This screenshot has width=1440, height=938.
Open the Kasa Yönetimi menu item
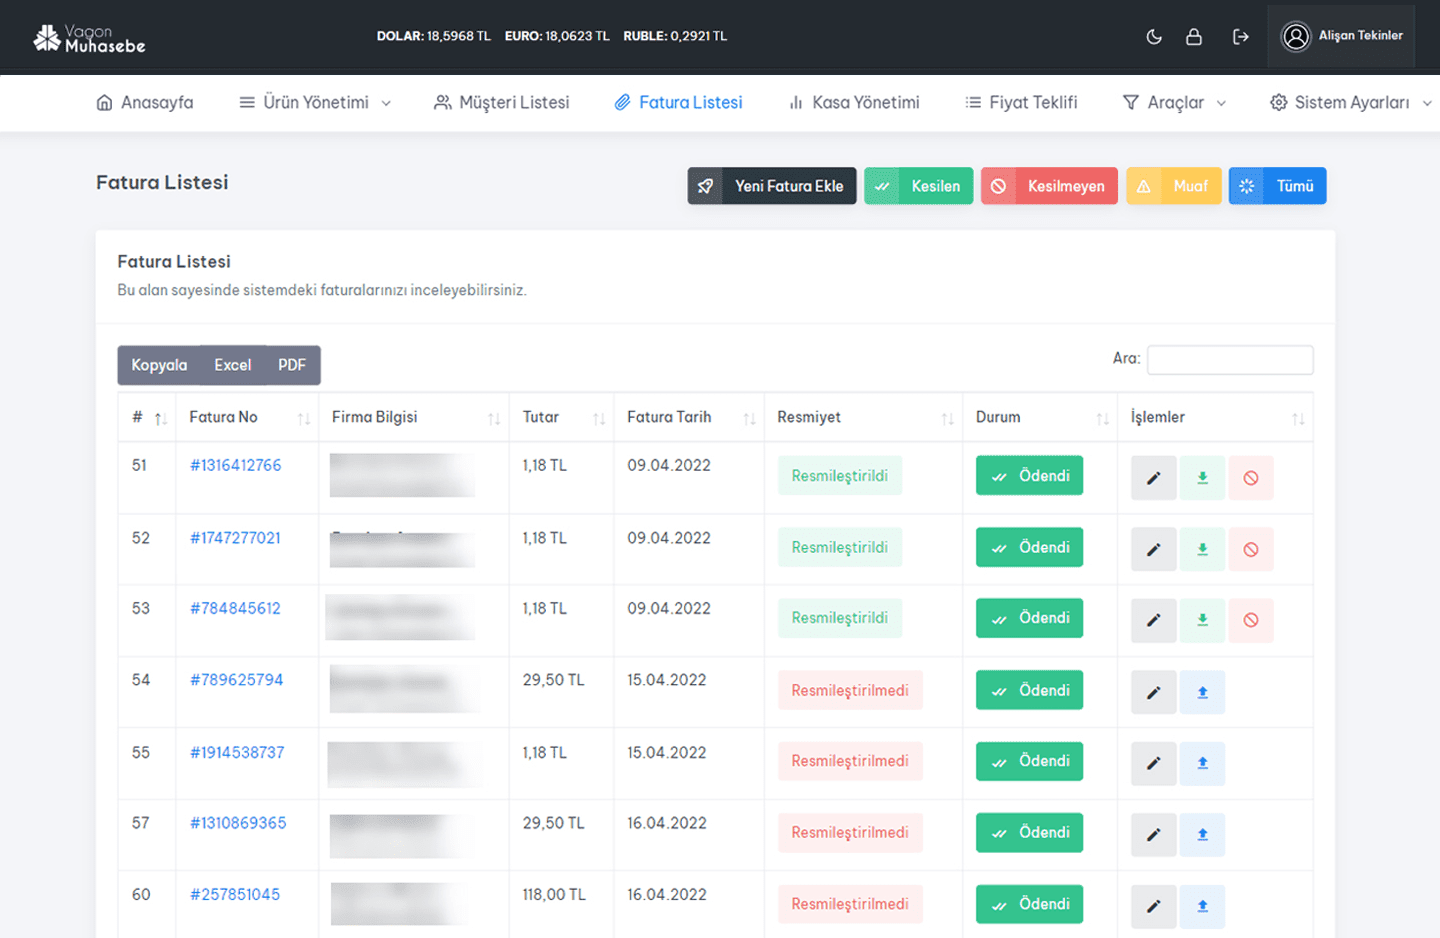coord(854,103)
